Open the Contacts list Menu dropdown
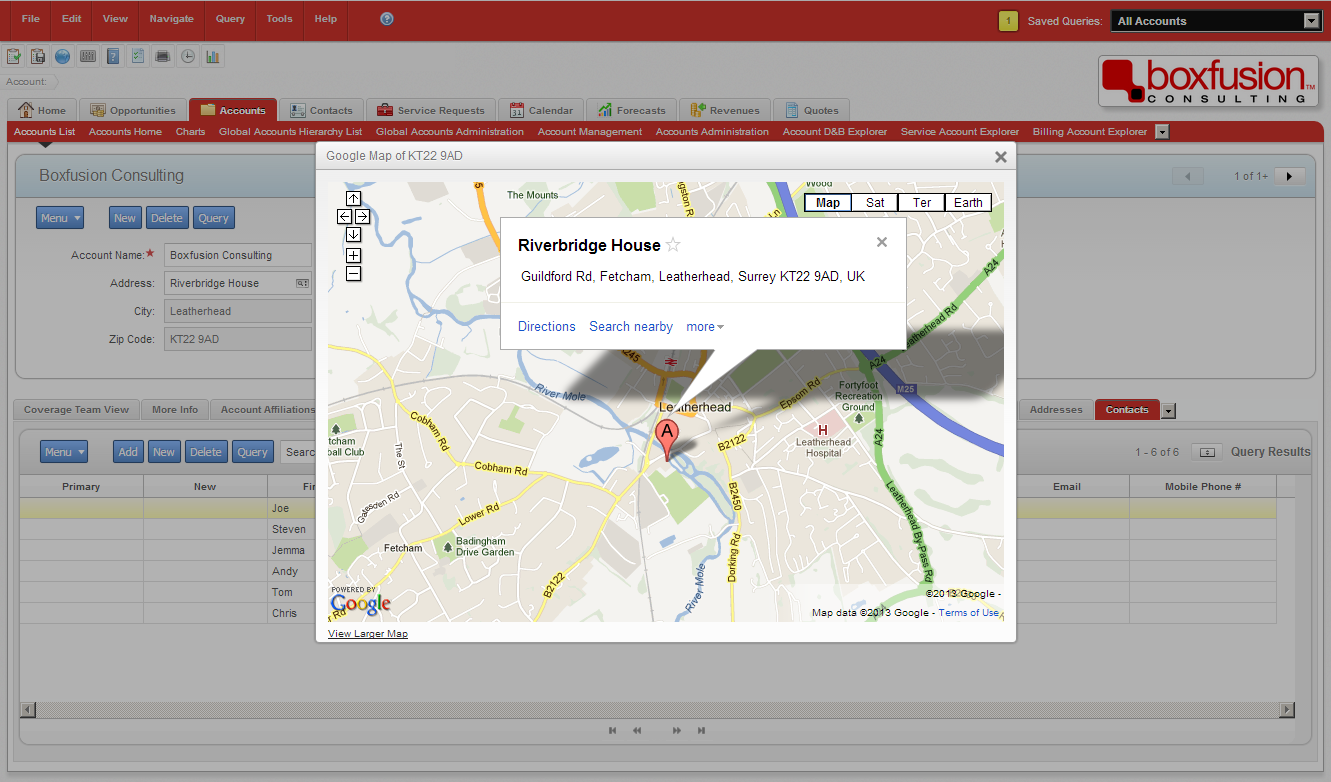 click(x=64, y=452)
